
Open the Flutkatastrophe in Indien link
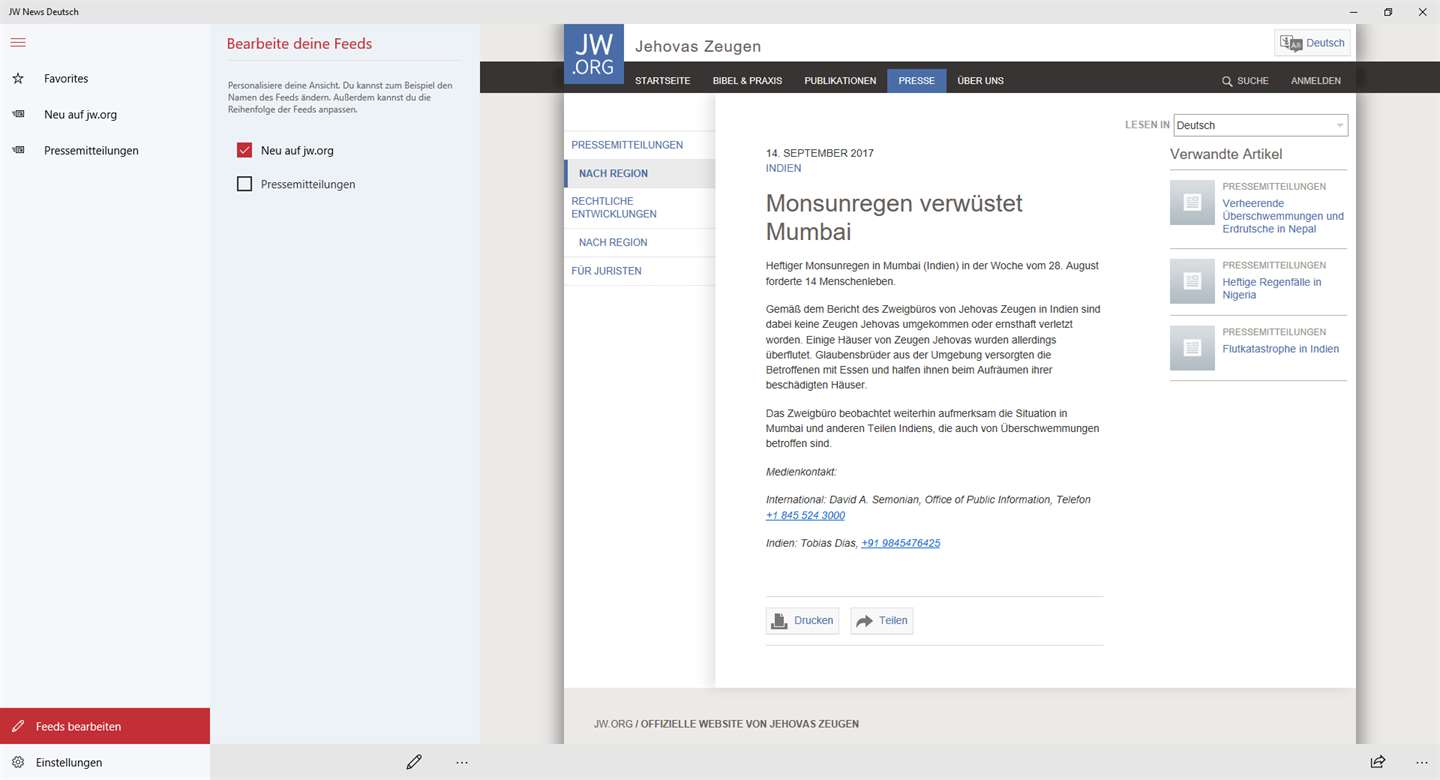pos(1281,349)
